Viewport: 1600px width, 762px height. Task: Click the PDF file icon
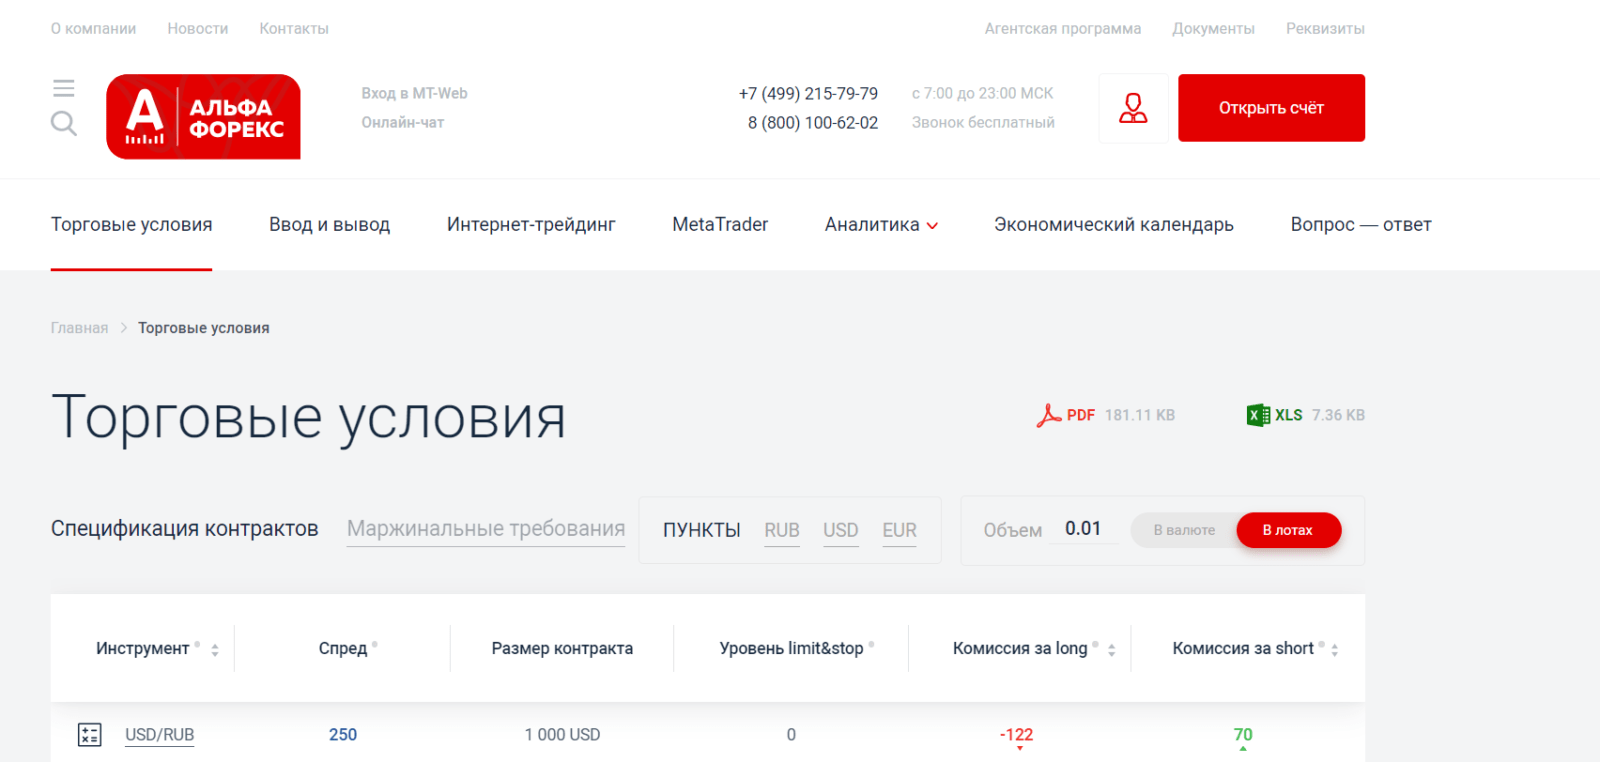[x=1048, y=415]
